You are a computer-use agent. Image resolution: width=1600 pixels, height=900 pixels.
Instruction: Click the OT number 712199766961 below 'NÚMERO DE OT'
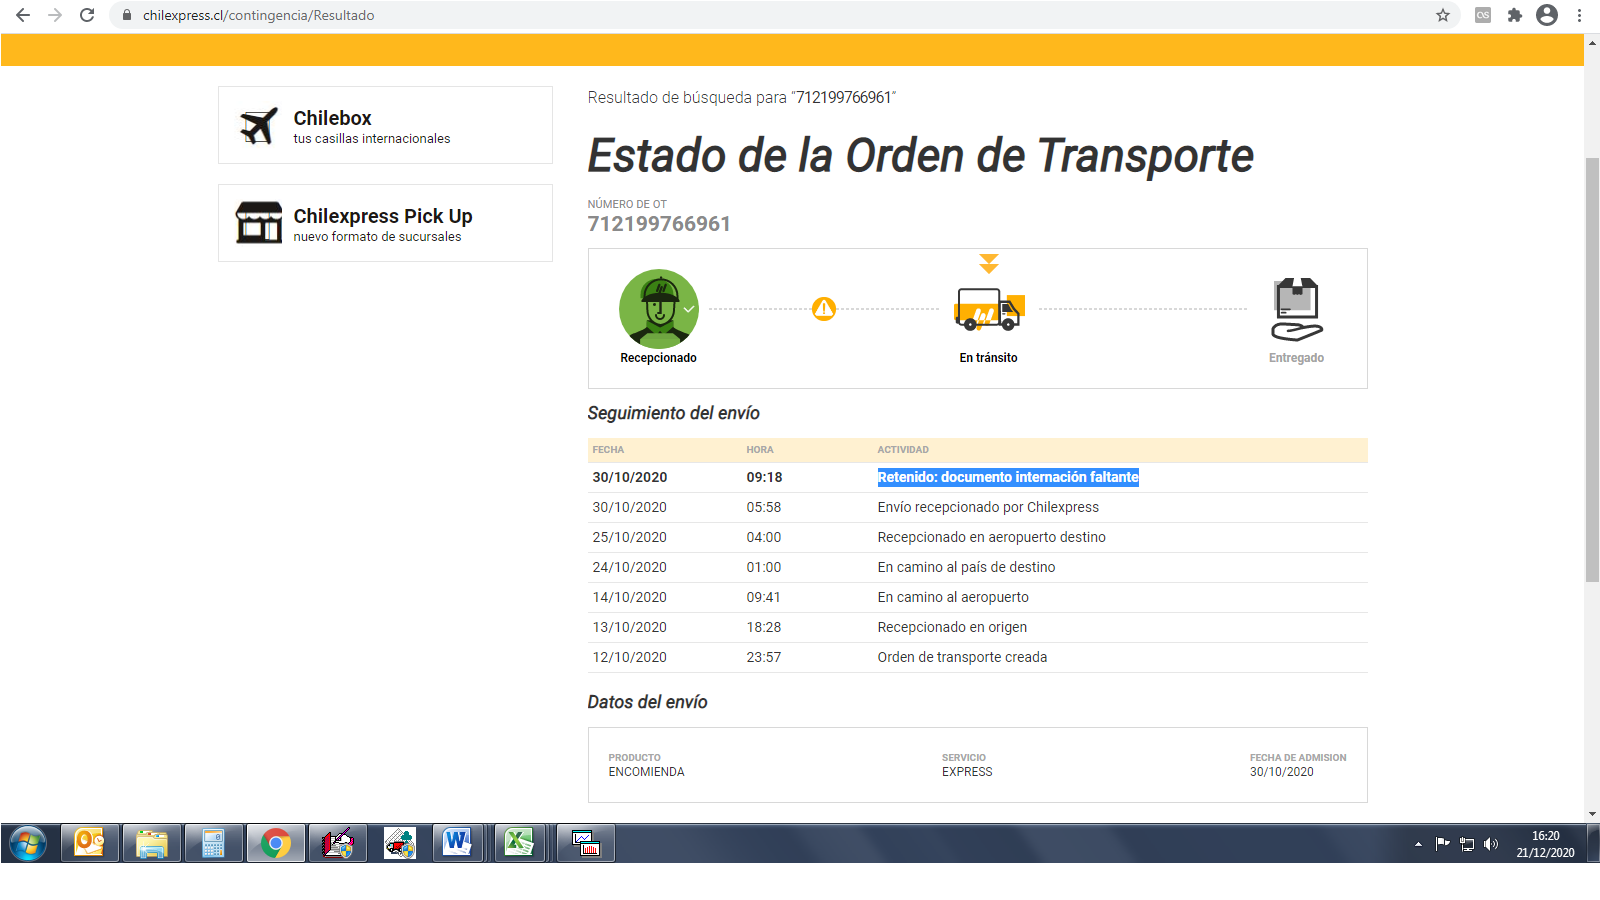coord(659,224)
